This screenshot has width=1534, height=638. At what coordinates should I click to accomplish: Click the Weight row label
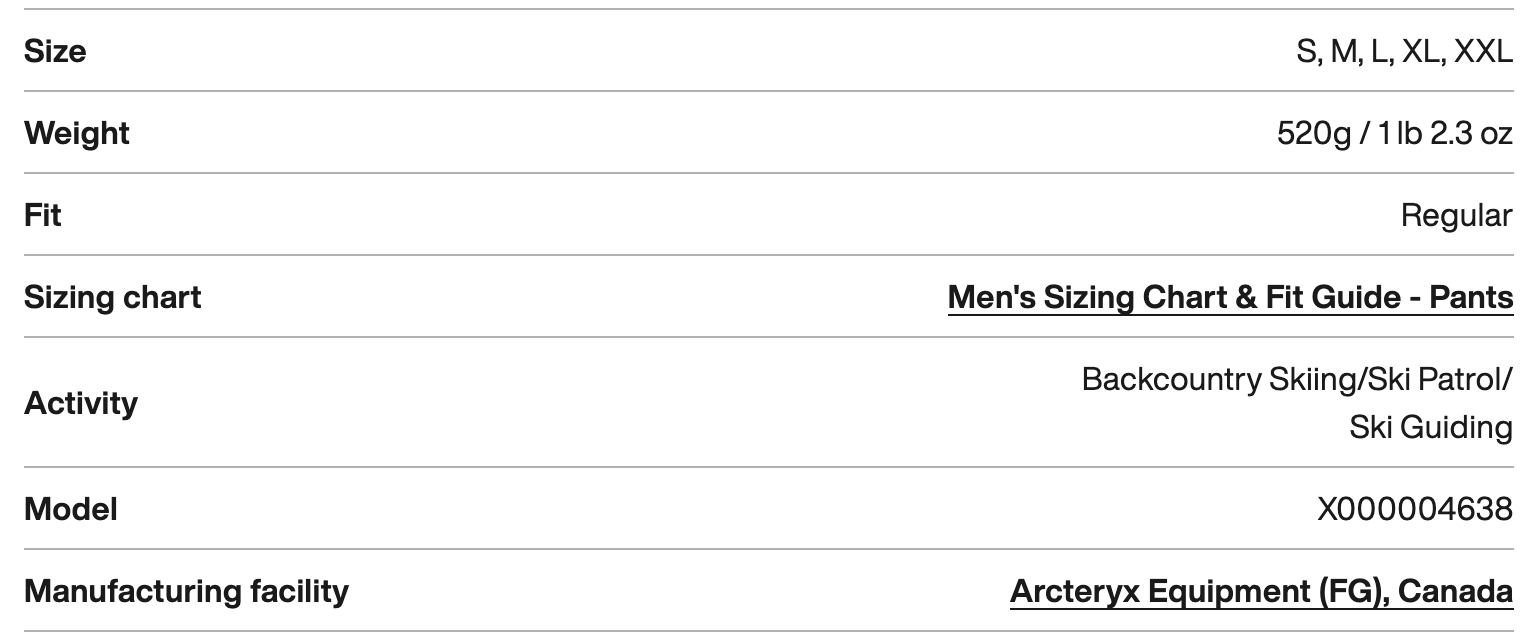point(77,133)
